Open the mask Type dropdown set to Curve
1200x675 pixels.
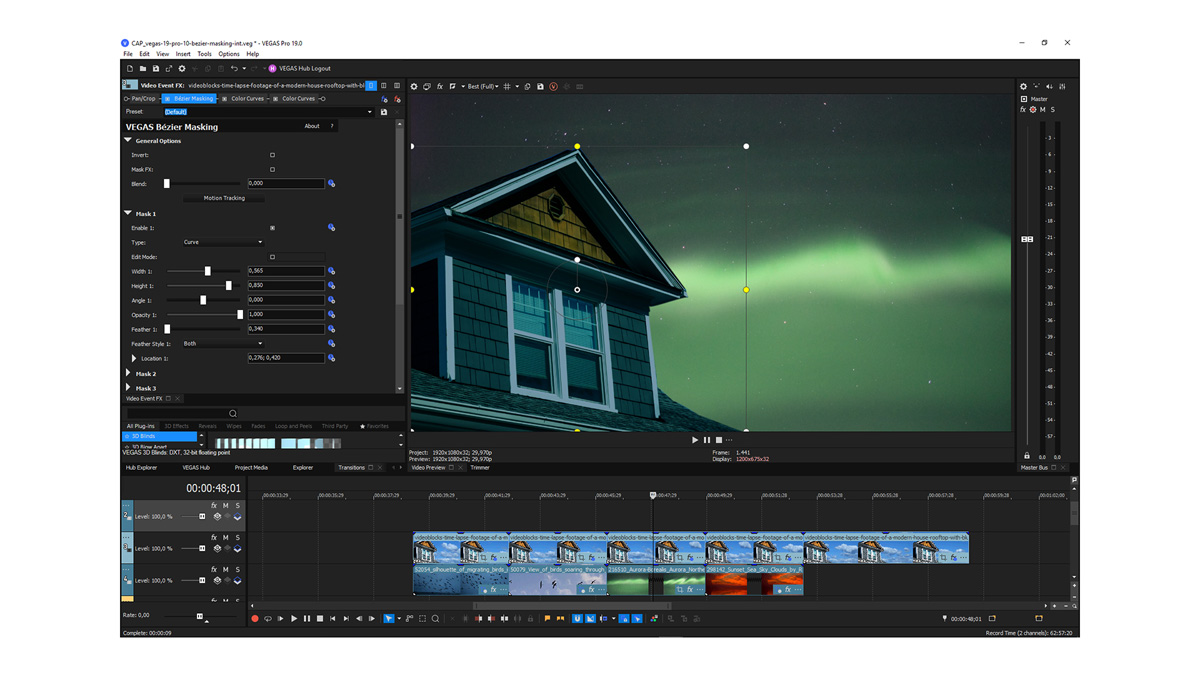tap(223, 242)
